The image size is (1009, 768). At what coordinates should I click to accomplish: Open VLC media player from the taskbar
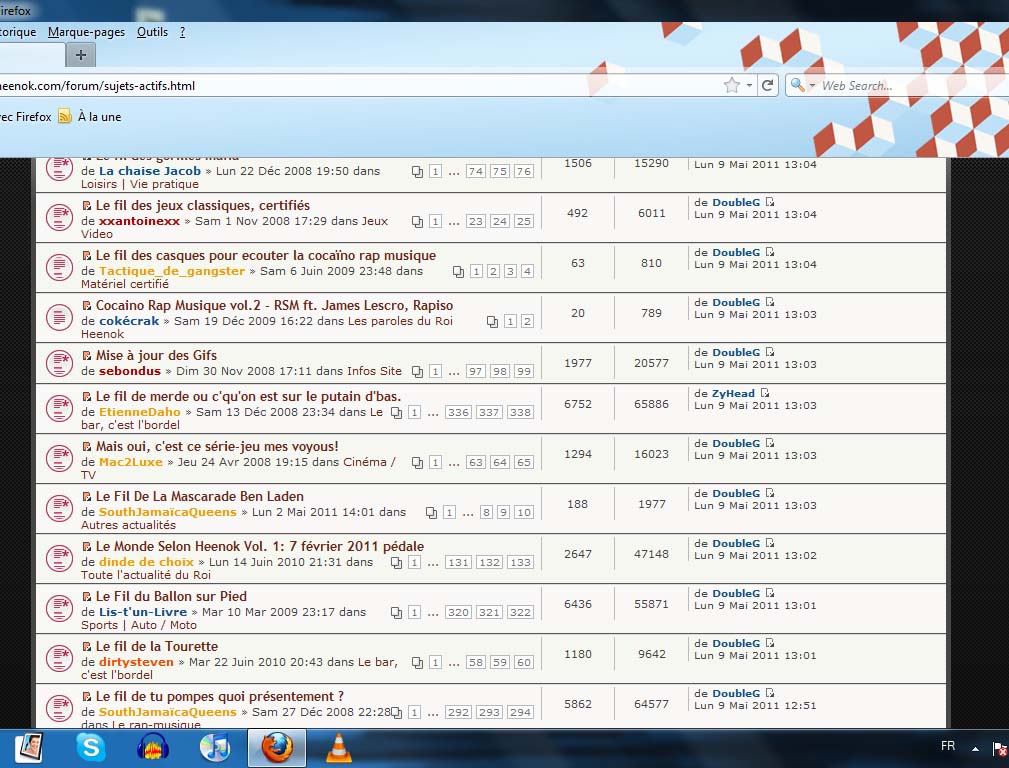[x=339, y=747]
